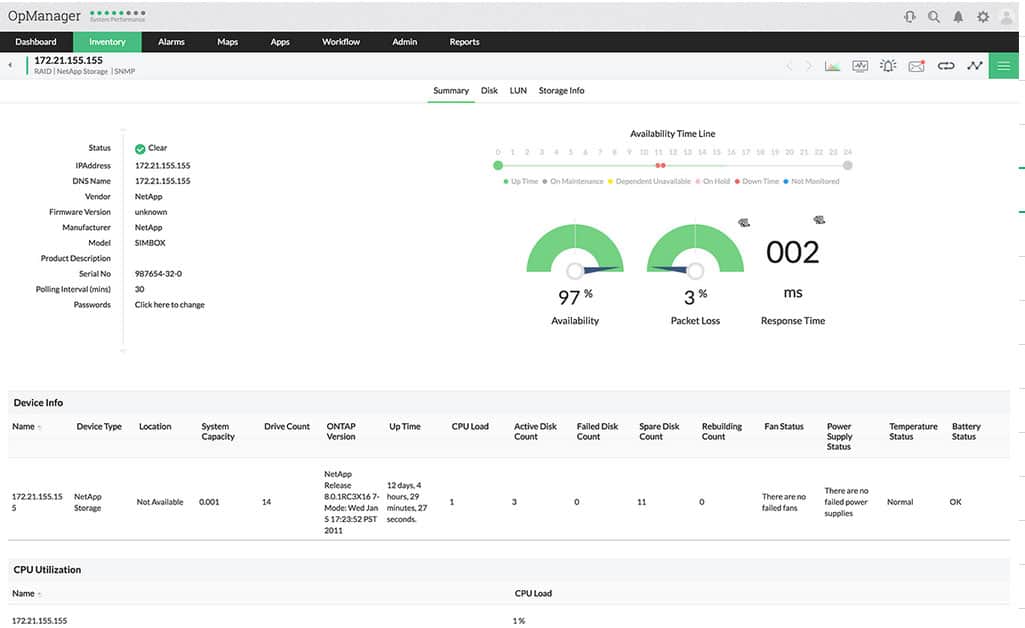Screen dimensions: 1025x628
Task: Click the 'Click here to change' passwords link
Action: pyautogui.click(x=169, y=305)
